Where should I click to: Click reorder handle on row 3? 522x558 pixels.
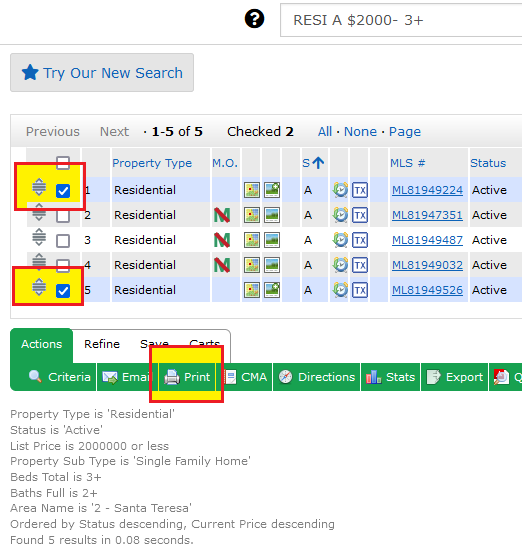[x=39, y=237]
